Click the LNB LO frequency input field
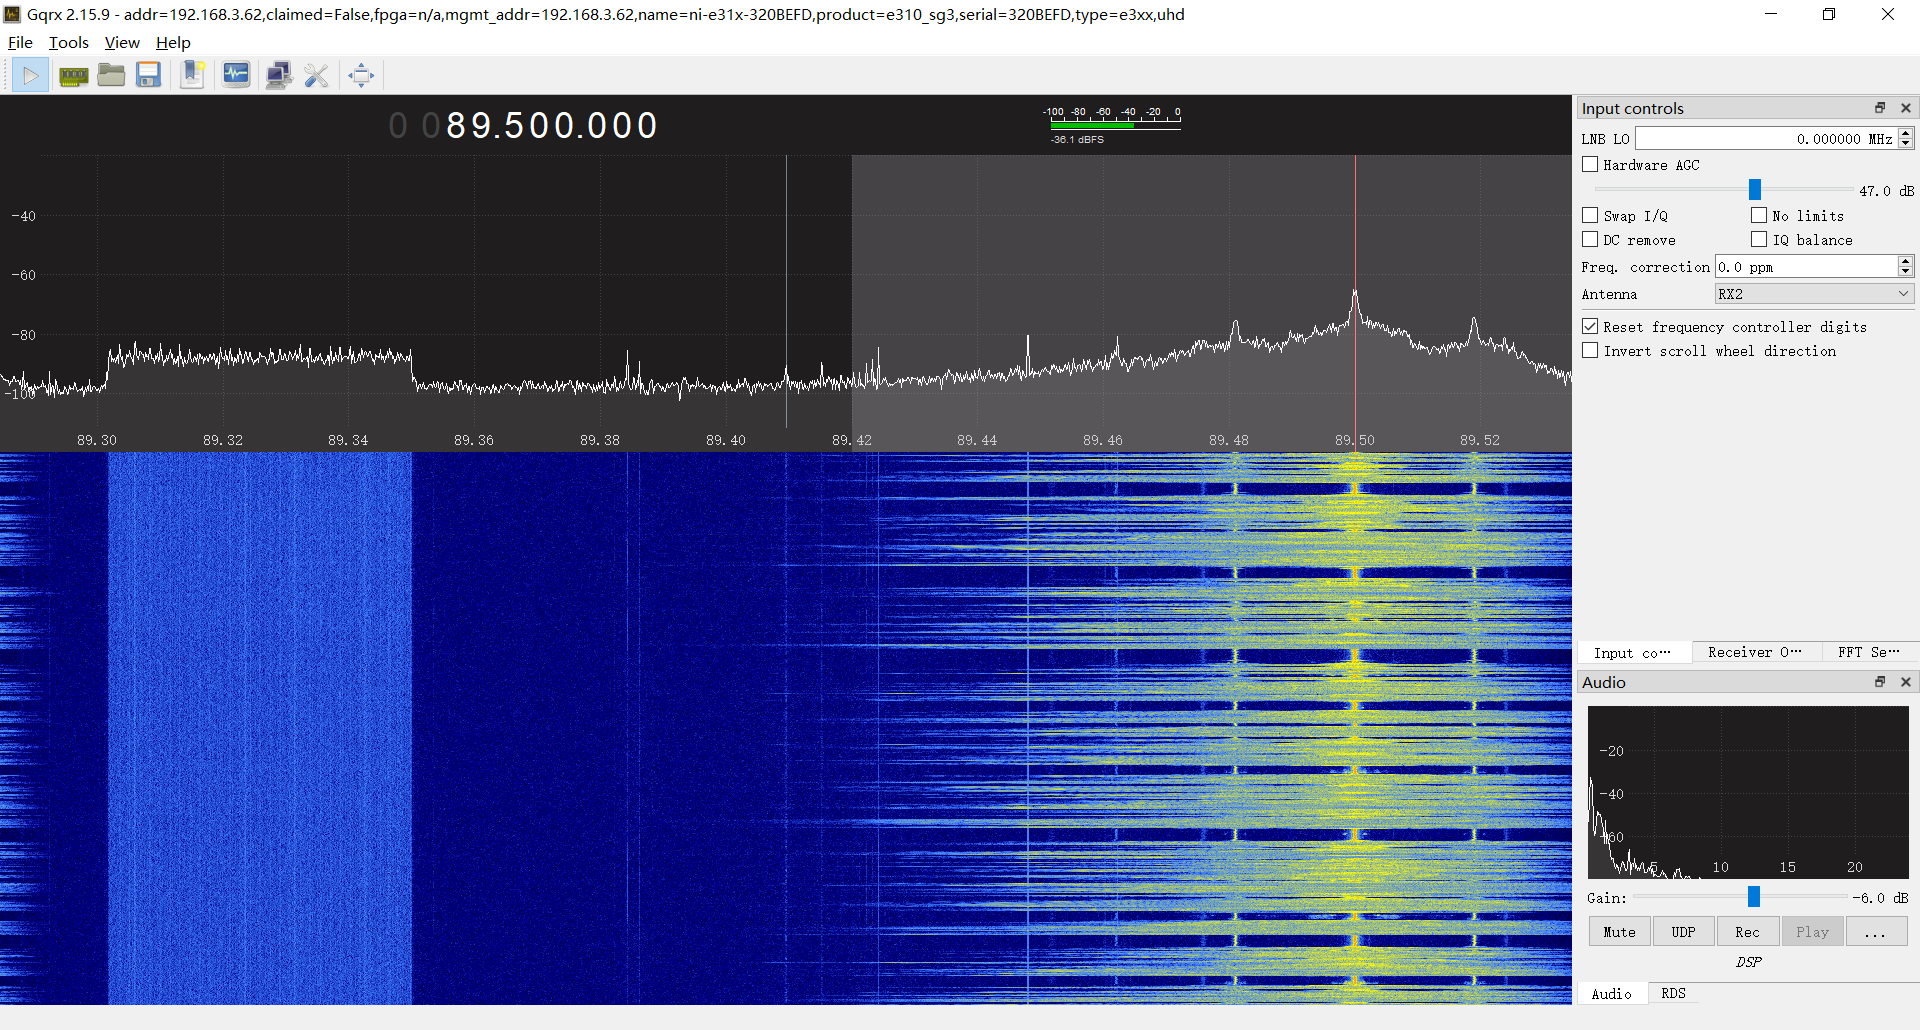This screenshot has width=1920, height=1030. (1766, 139)
